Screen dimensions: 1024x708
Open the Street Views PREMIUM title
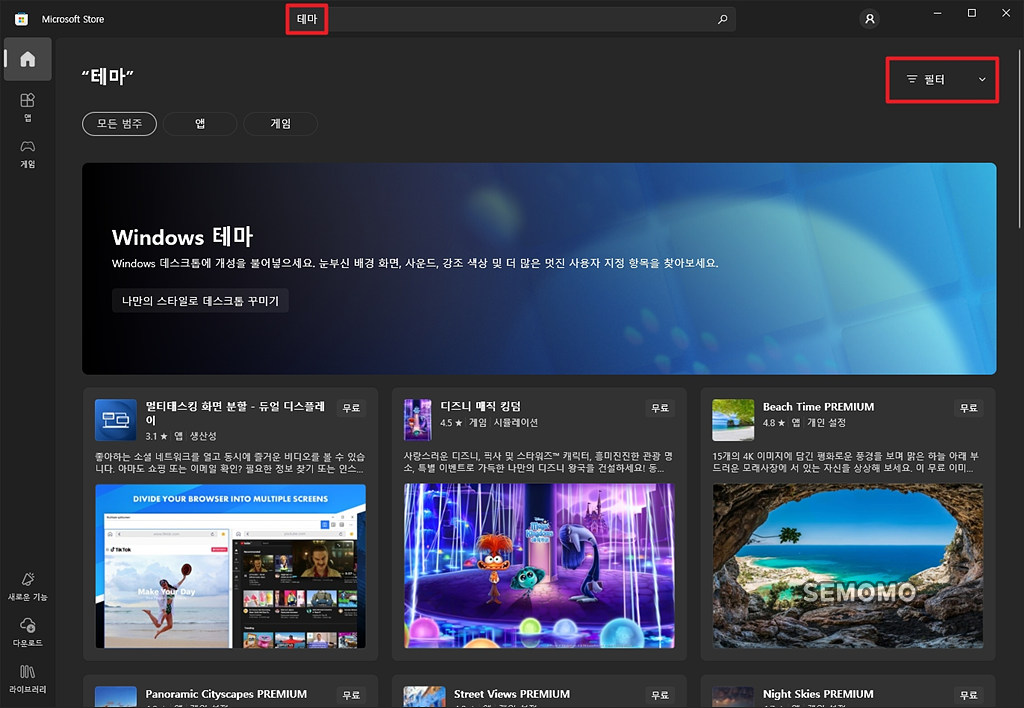point(512,694)
